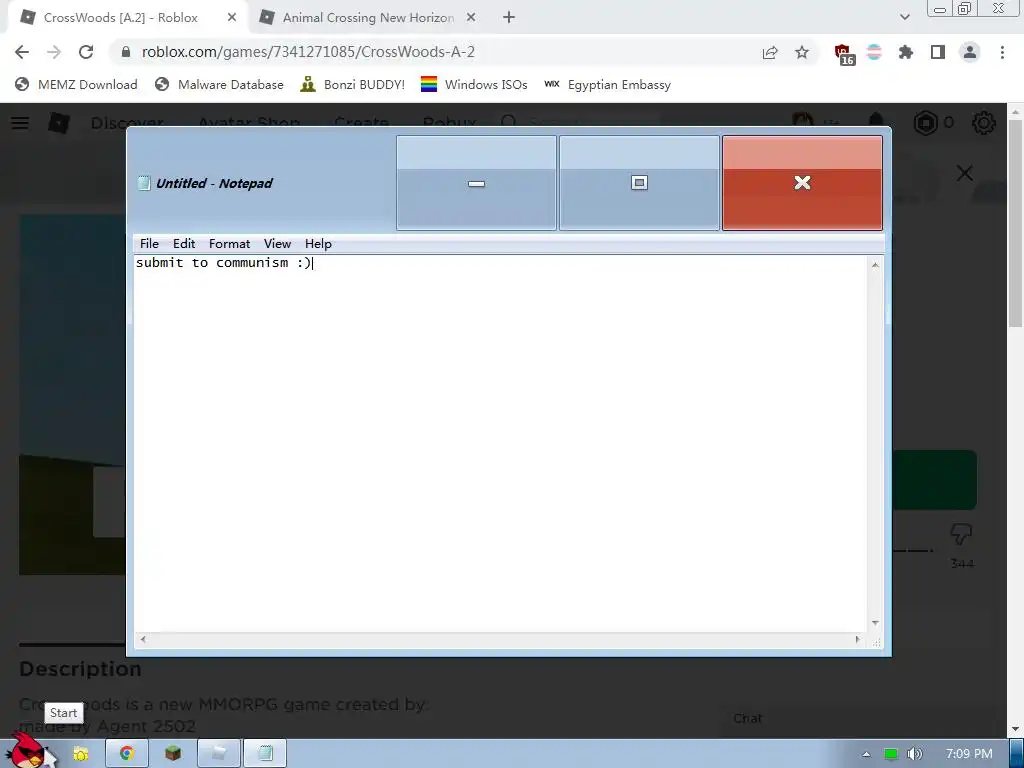Go forward in browser history

(x=54, y=52)
